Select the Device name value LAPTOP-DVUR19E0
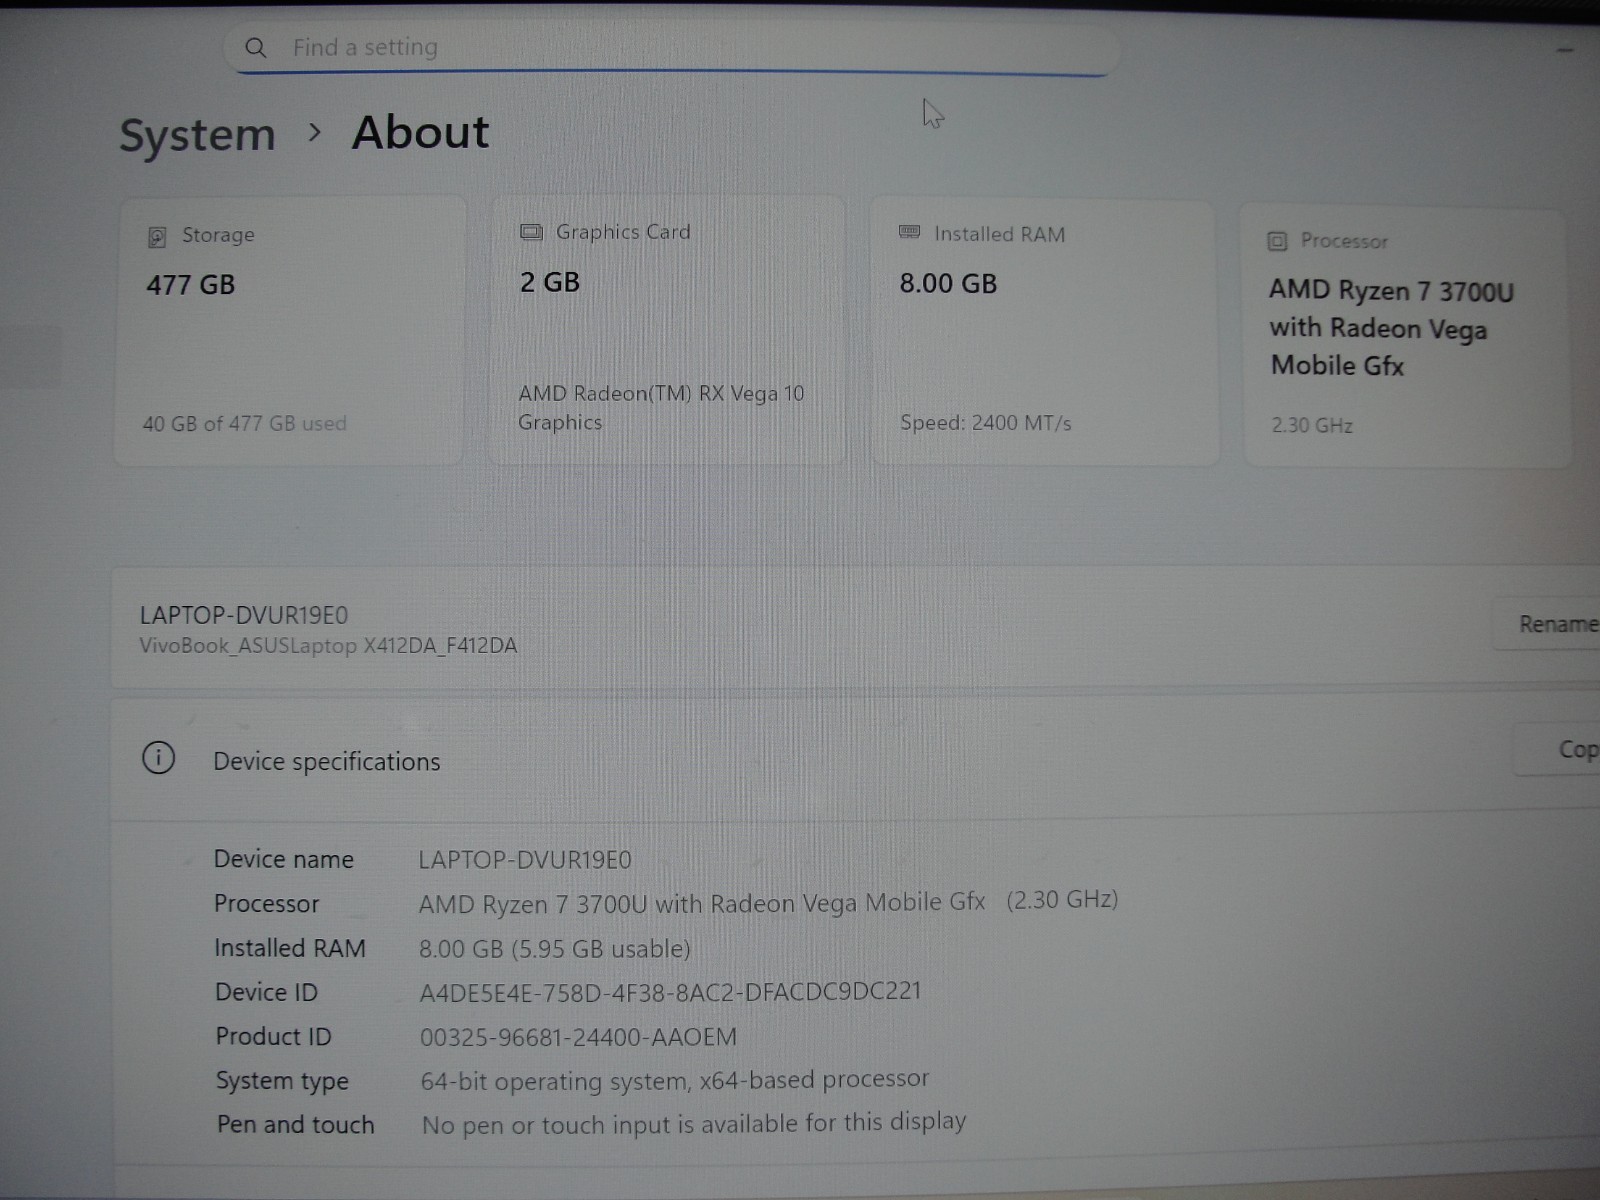 pos(525,860)
